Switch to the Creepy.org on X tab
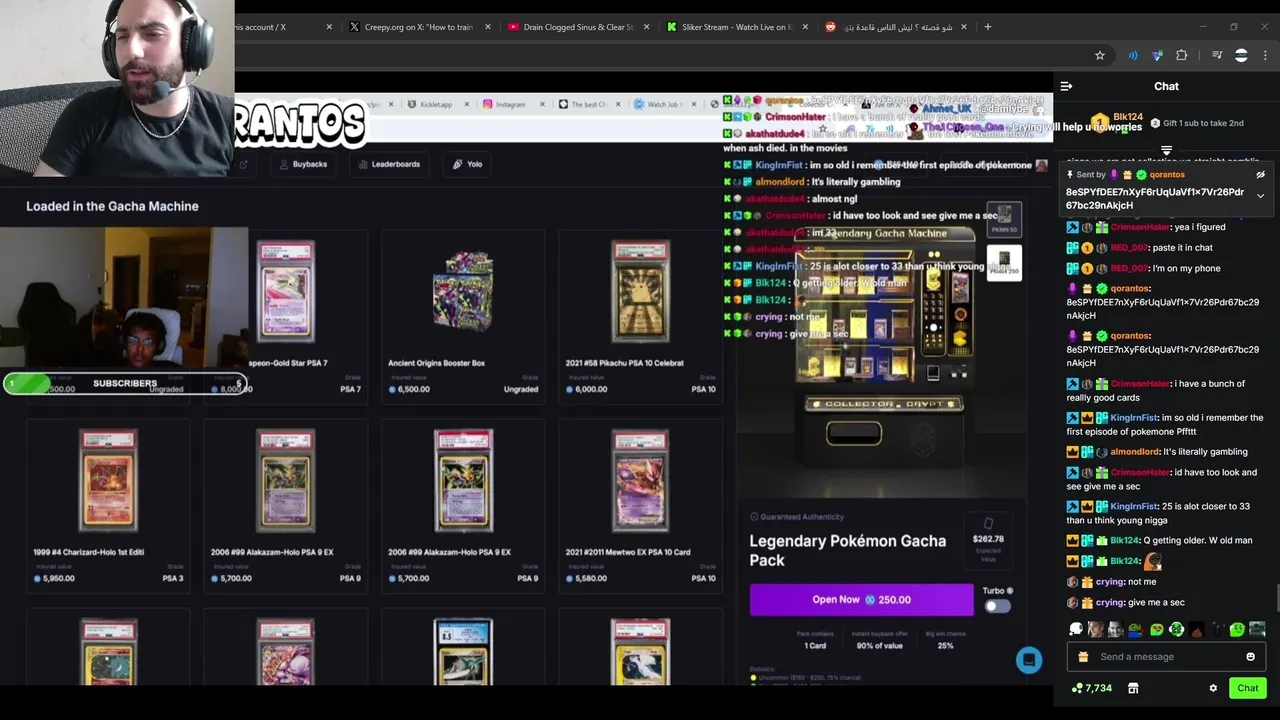1280x720 pixels. pyautogui.click(x=417, y=27)
